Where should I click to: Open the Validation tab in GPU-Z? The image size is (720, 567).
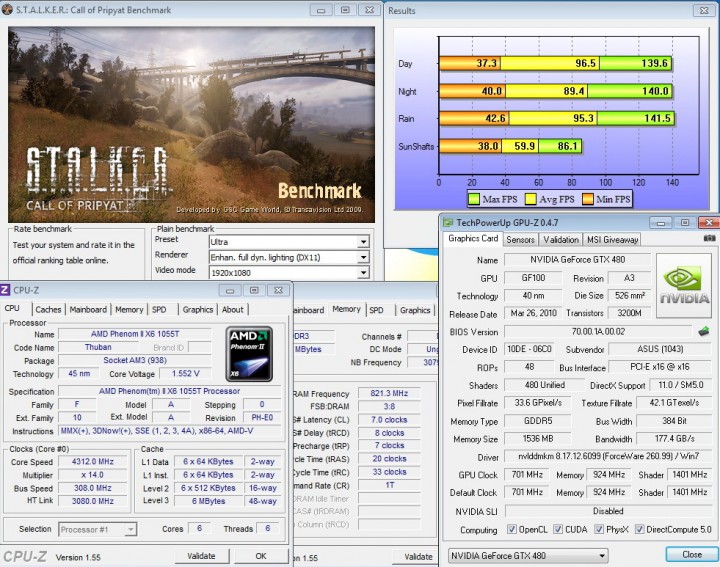coord(561,240)
